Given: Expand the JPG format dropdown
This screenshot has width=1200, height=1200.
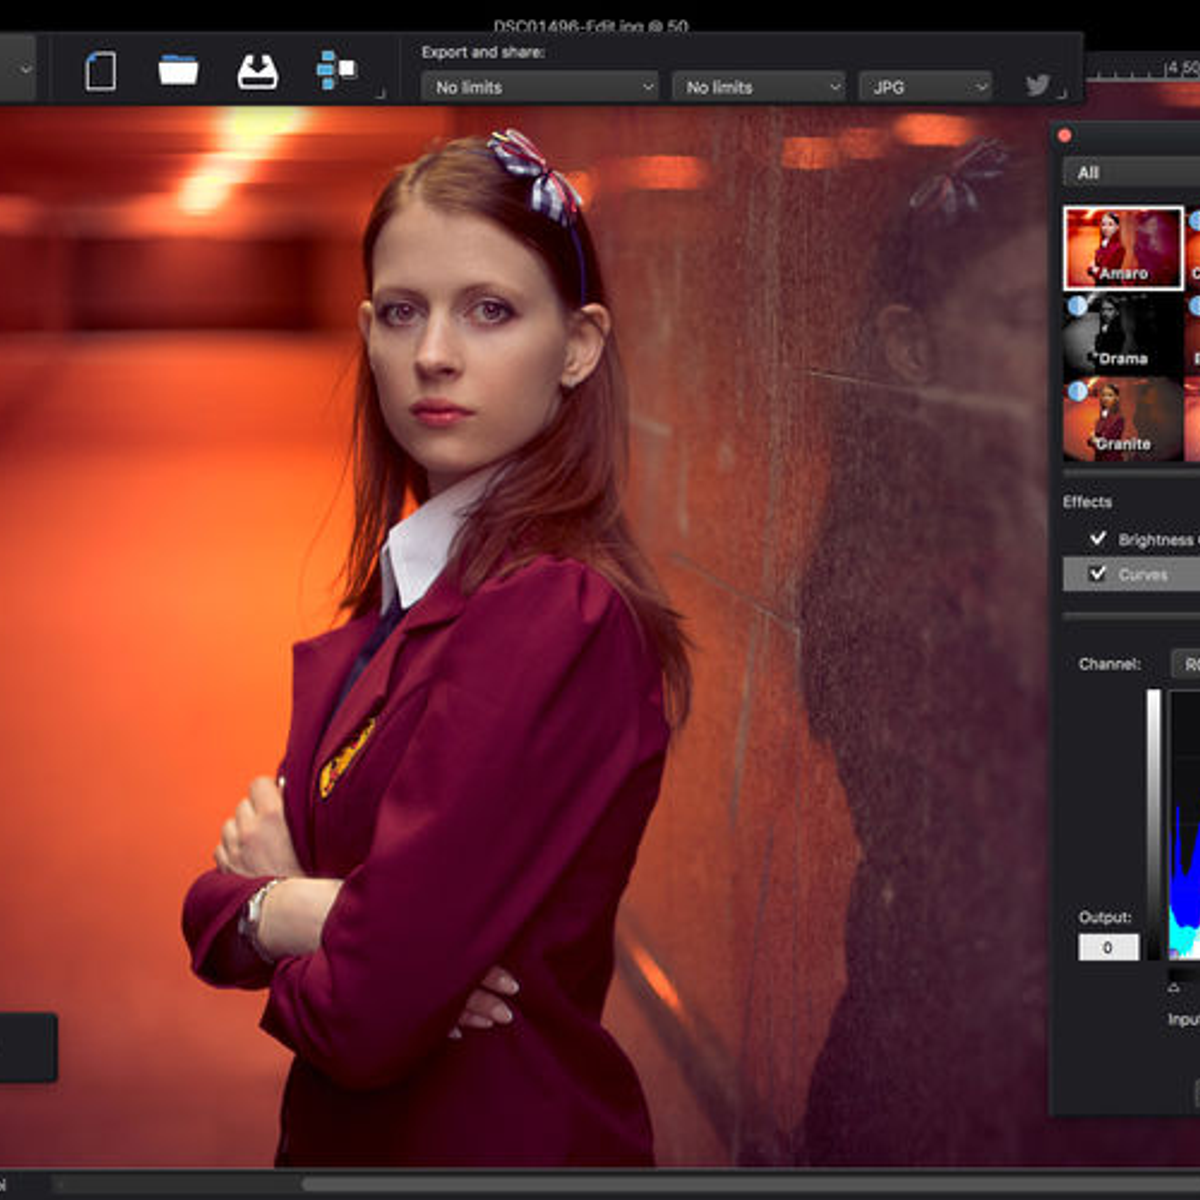Looking at the screenshot, I should pyautogui.click(x=925, y=87).
